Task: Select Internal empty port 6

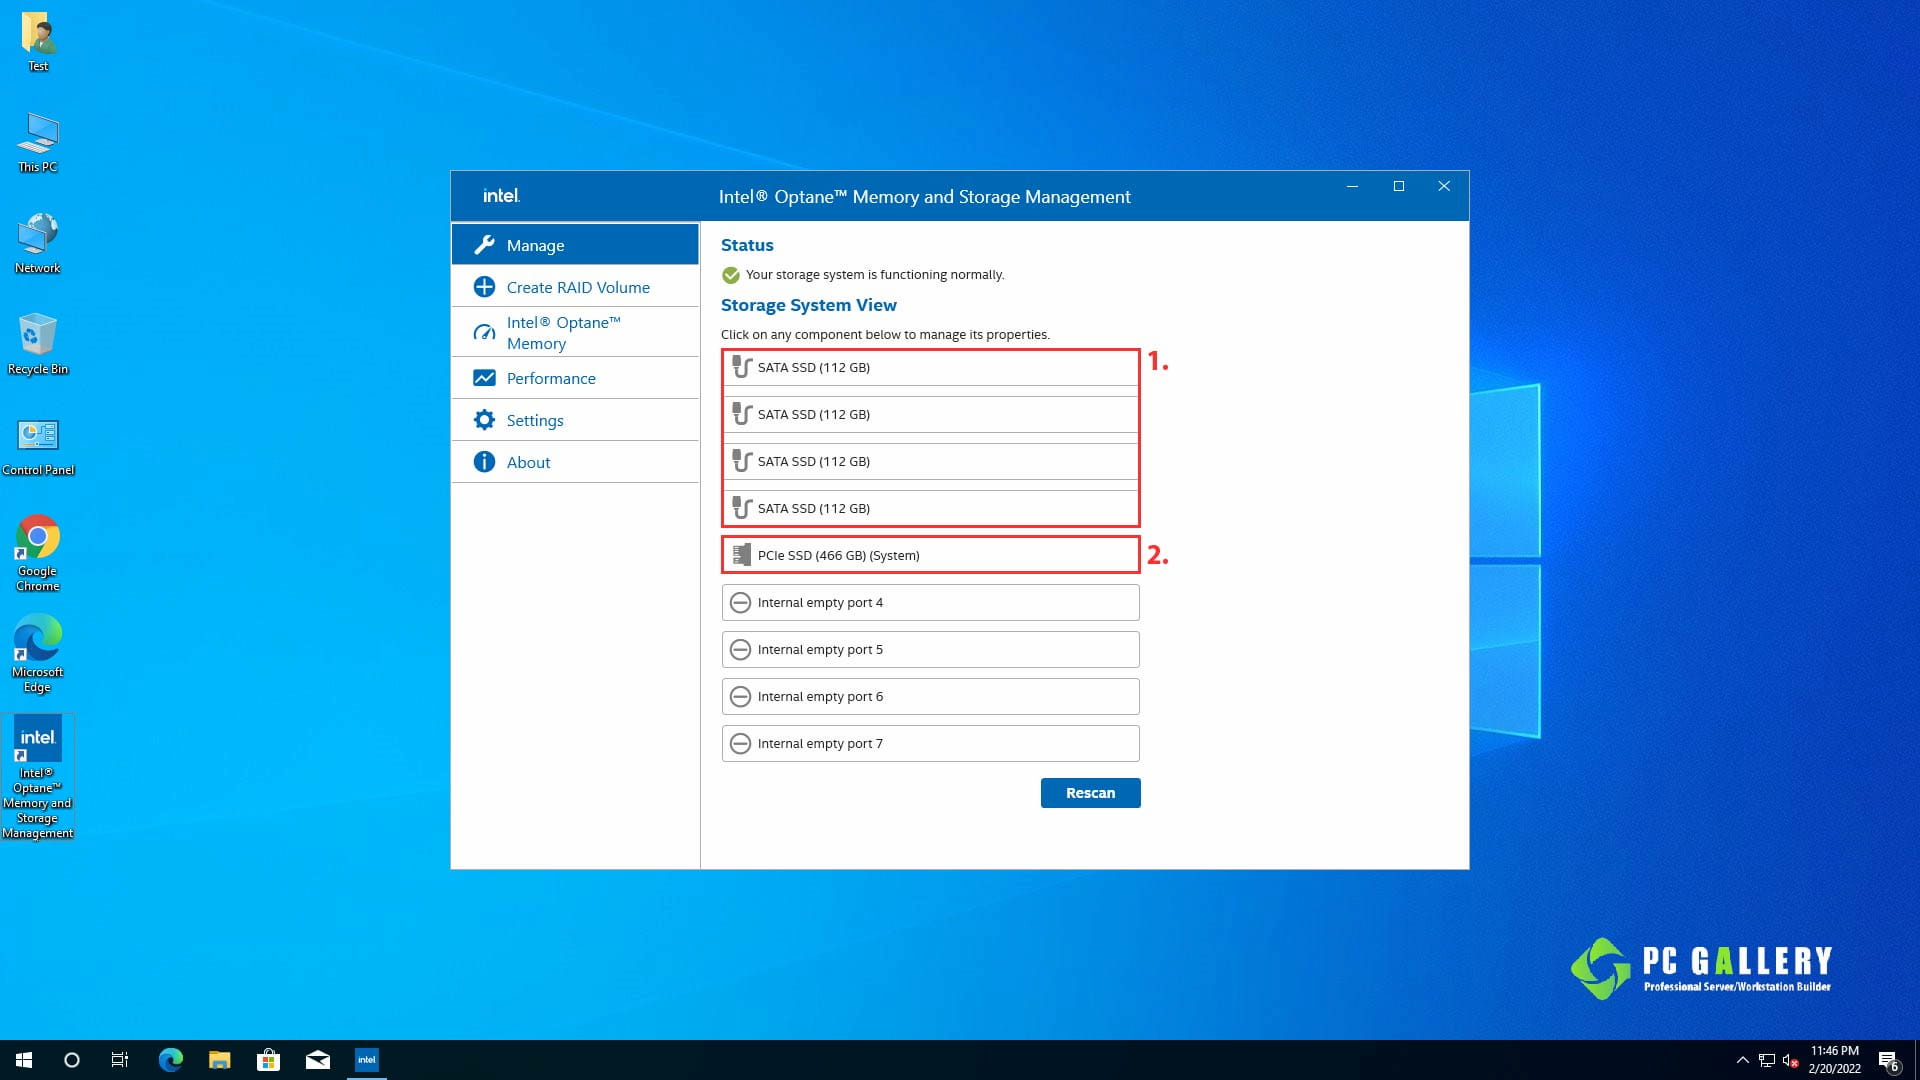Action: point(930,696)
